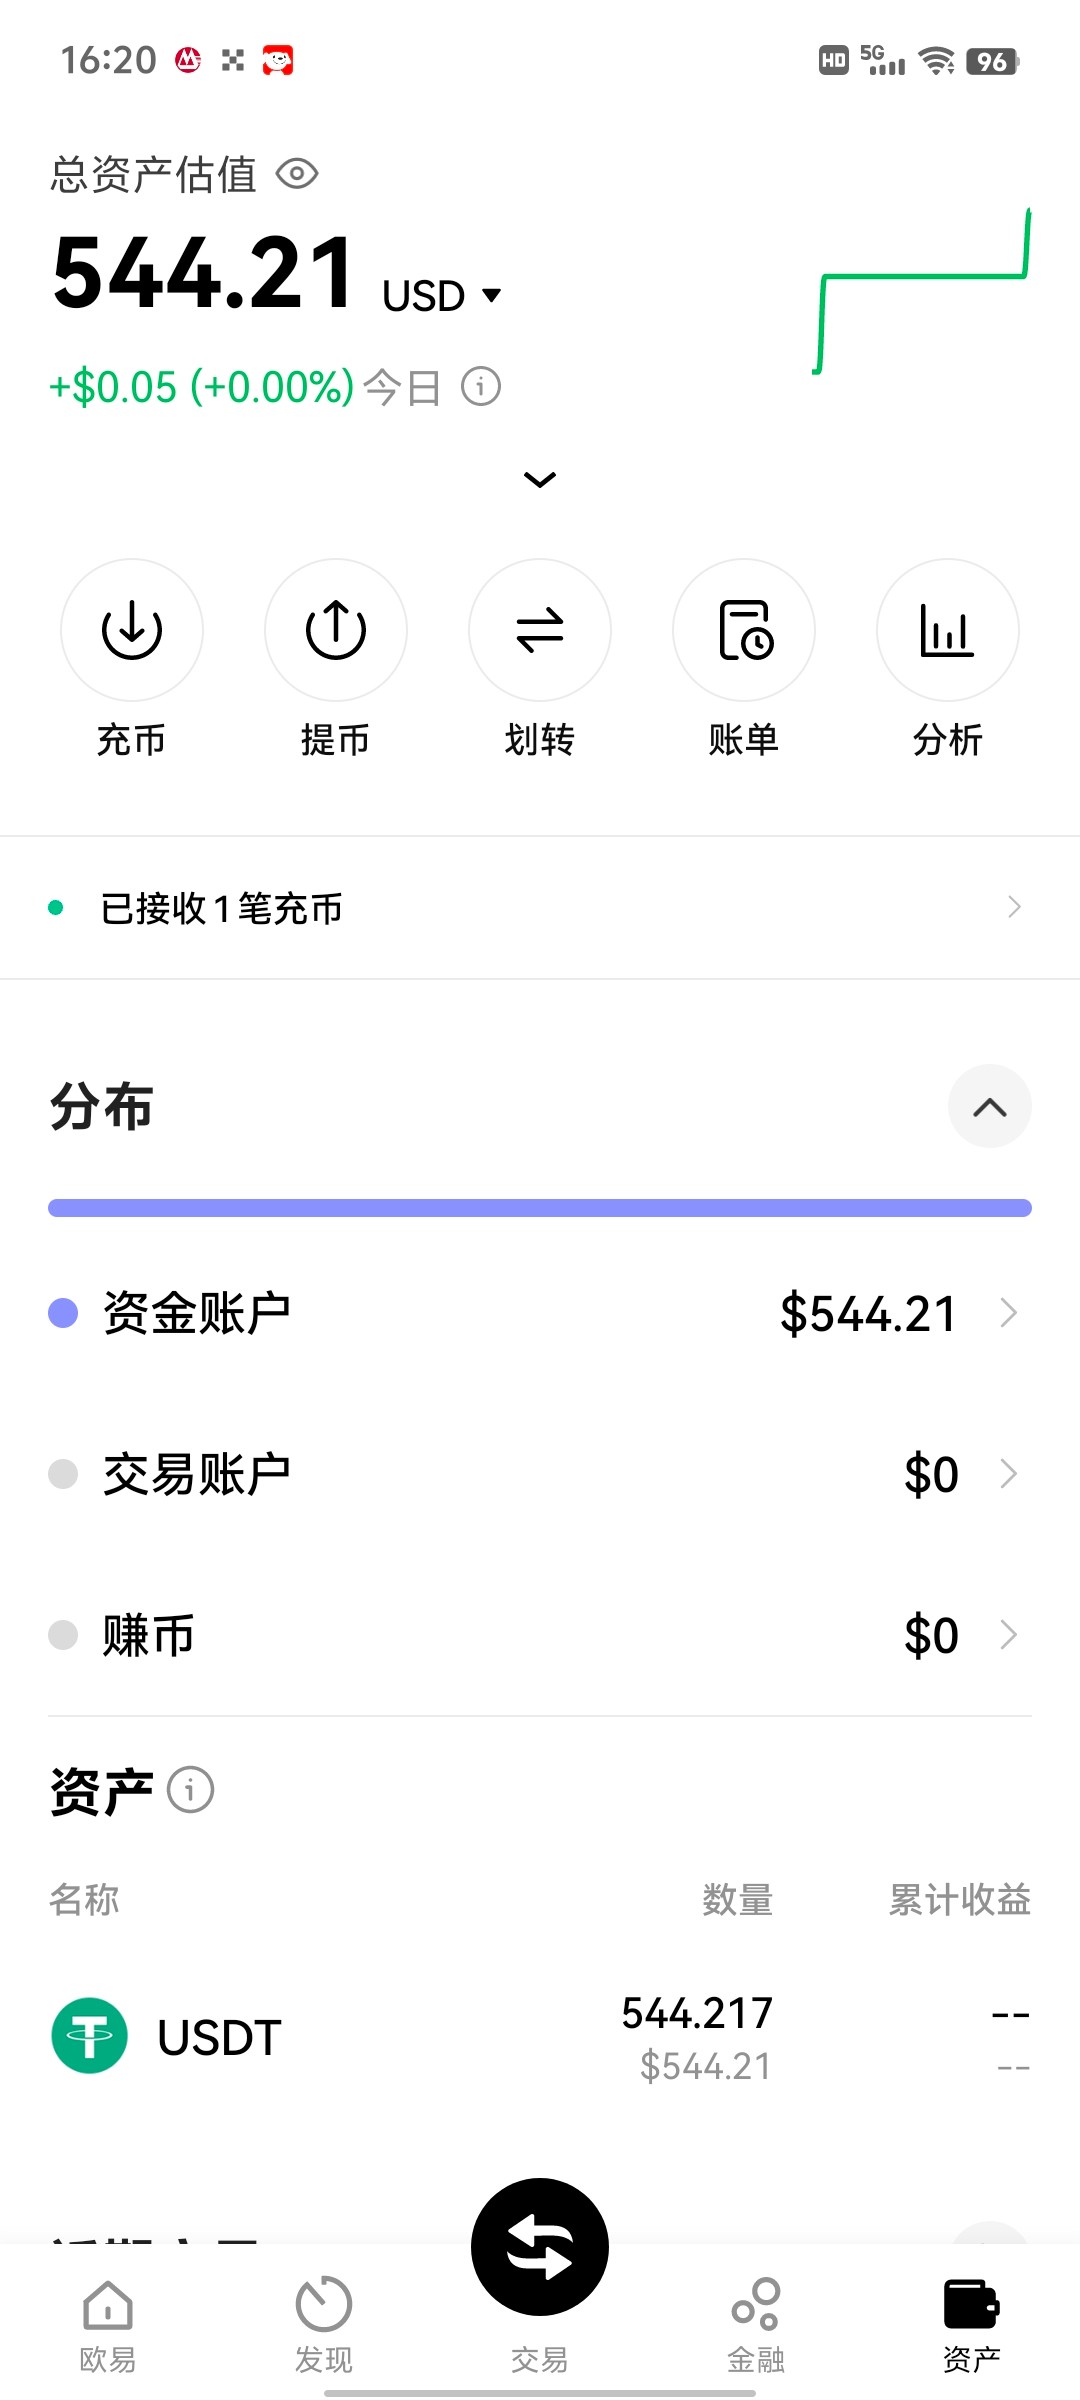
Task: Tap the deposit (充币) icon
Action: pos(132,630)
